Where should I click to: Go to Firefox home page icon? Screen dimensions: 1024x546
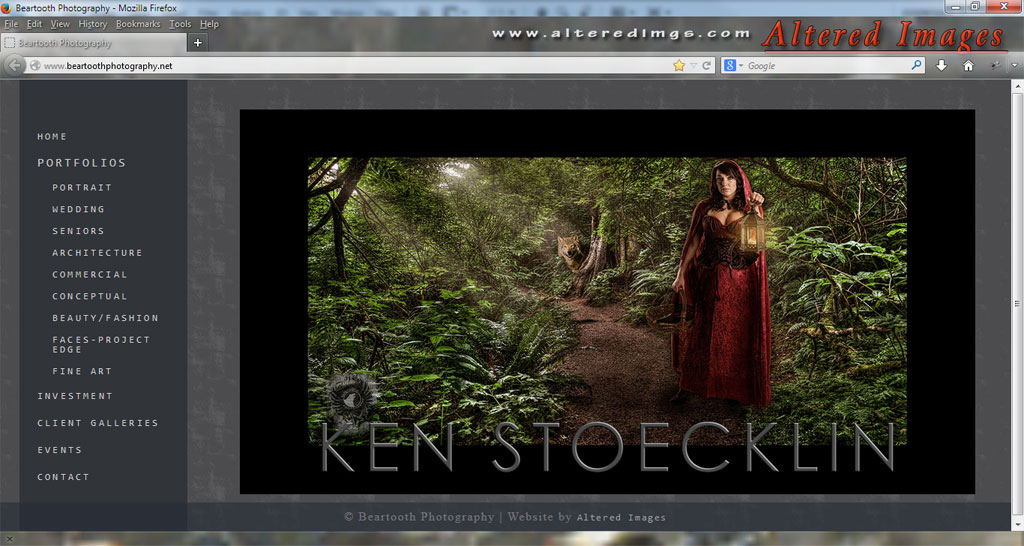pyautogui.click(x=968, y=65)
